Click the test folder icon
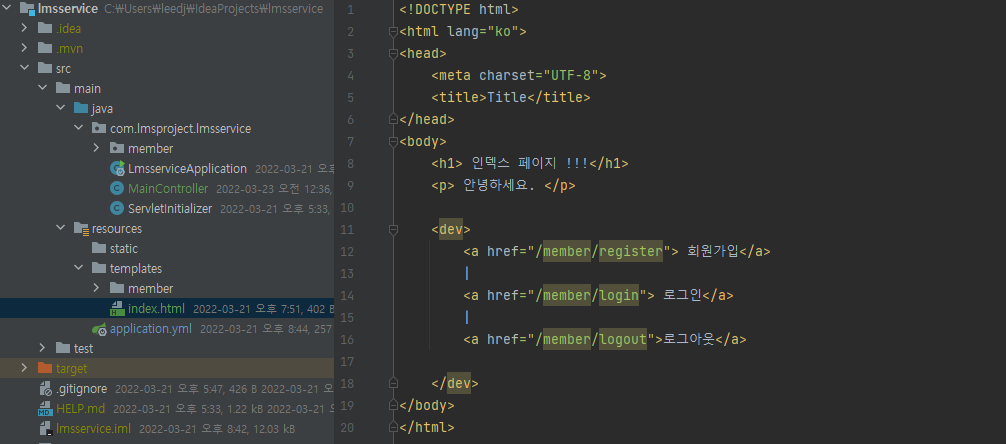This screenshot has height=444, width=1006. pyautogui.click(x=62, y=348)
